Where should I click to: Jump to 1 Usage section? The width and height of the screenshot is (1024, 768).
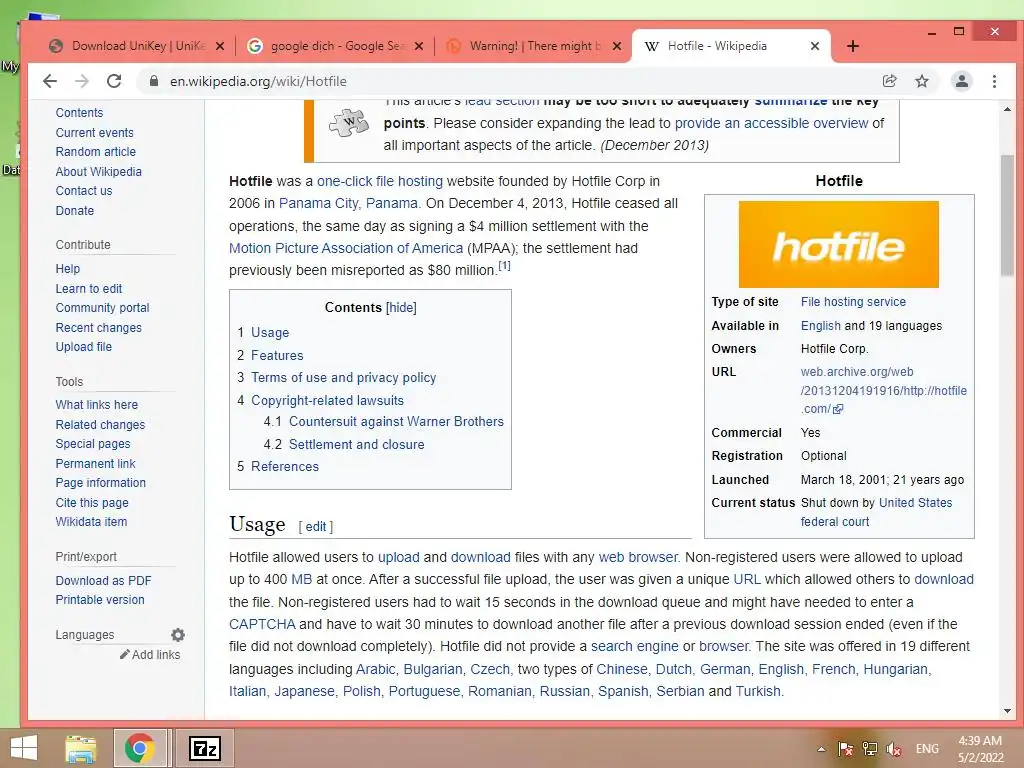(270, 332)
